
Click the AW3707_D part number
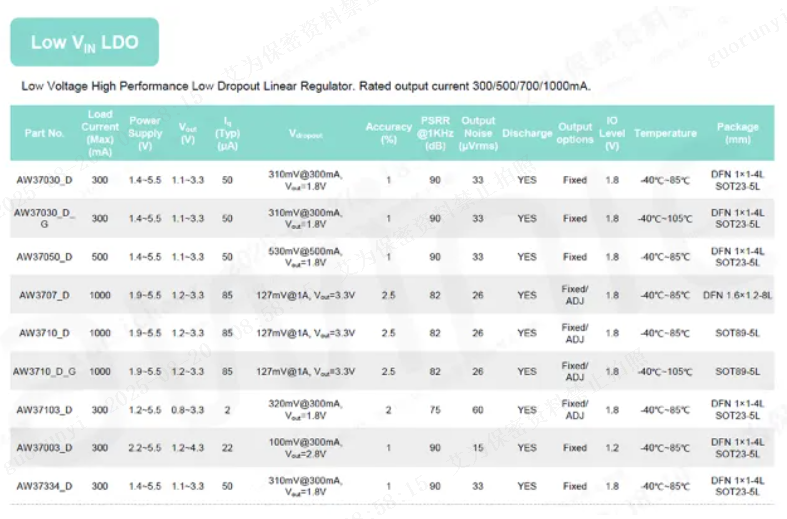(x=44, y=295)
